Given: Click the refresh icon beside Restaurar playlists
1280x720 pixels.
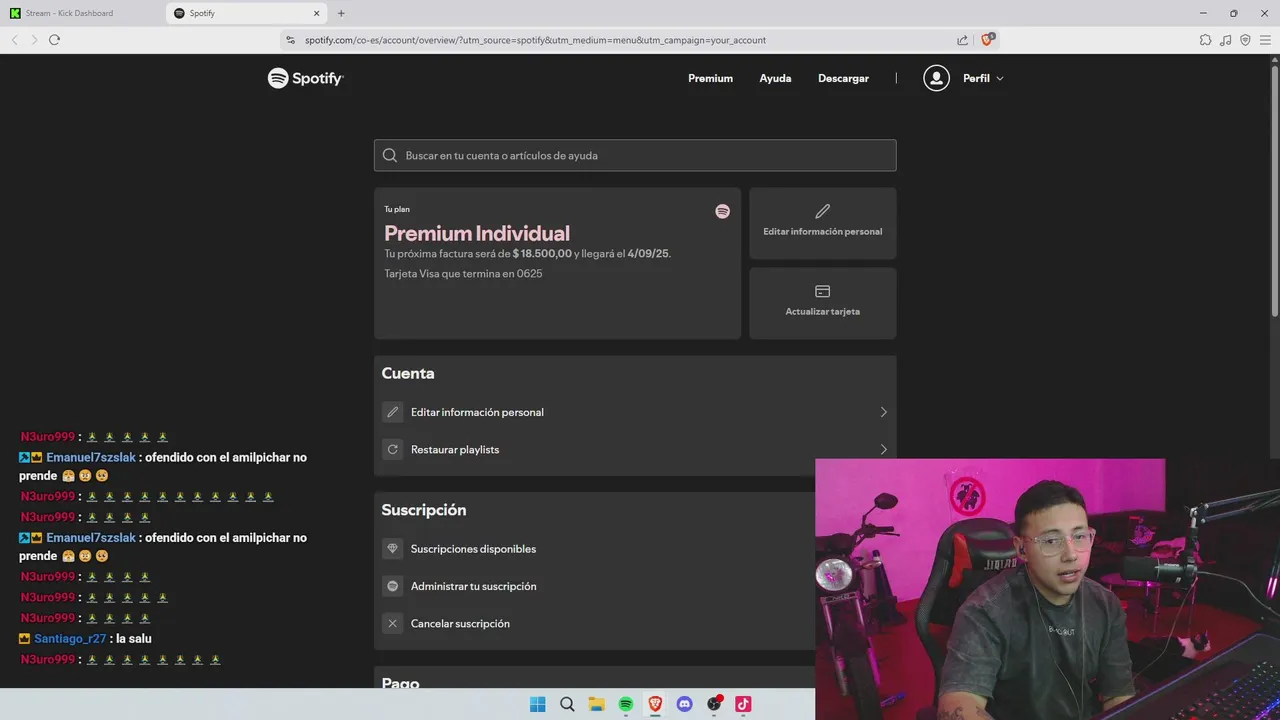Looking at the screenshot, I should 393,449.
